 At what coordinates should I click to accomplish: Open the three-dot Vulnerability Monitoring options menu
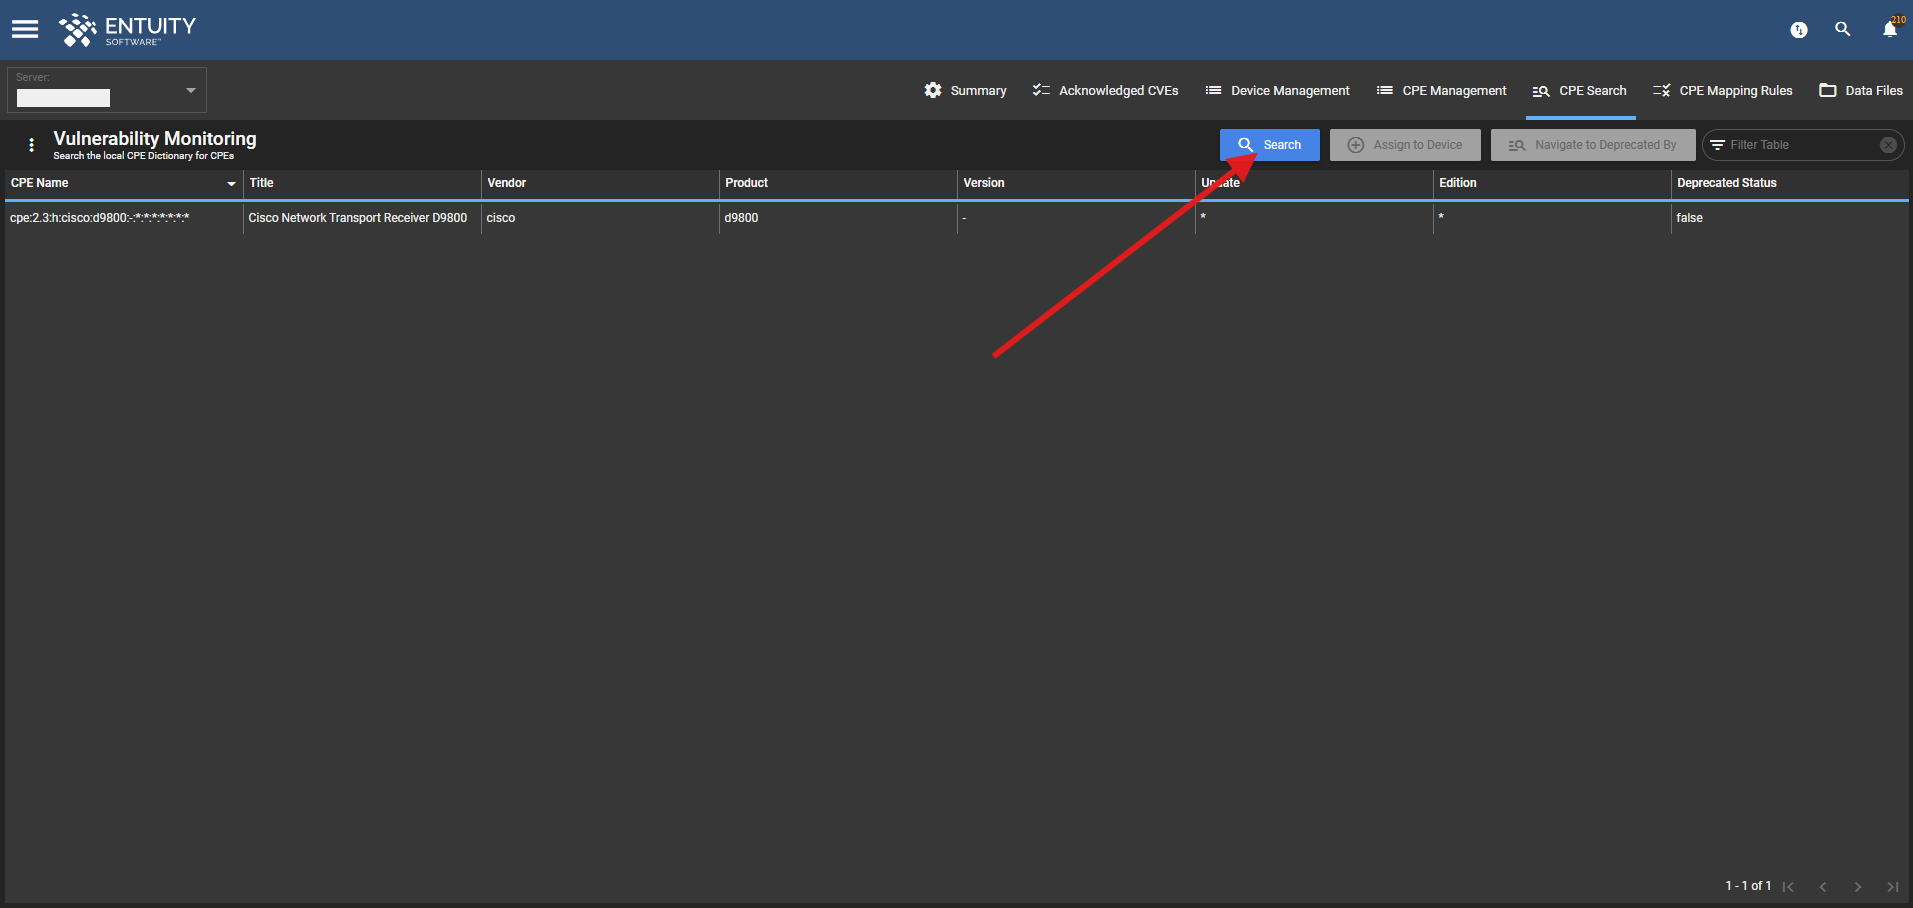32,145
